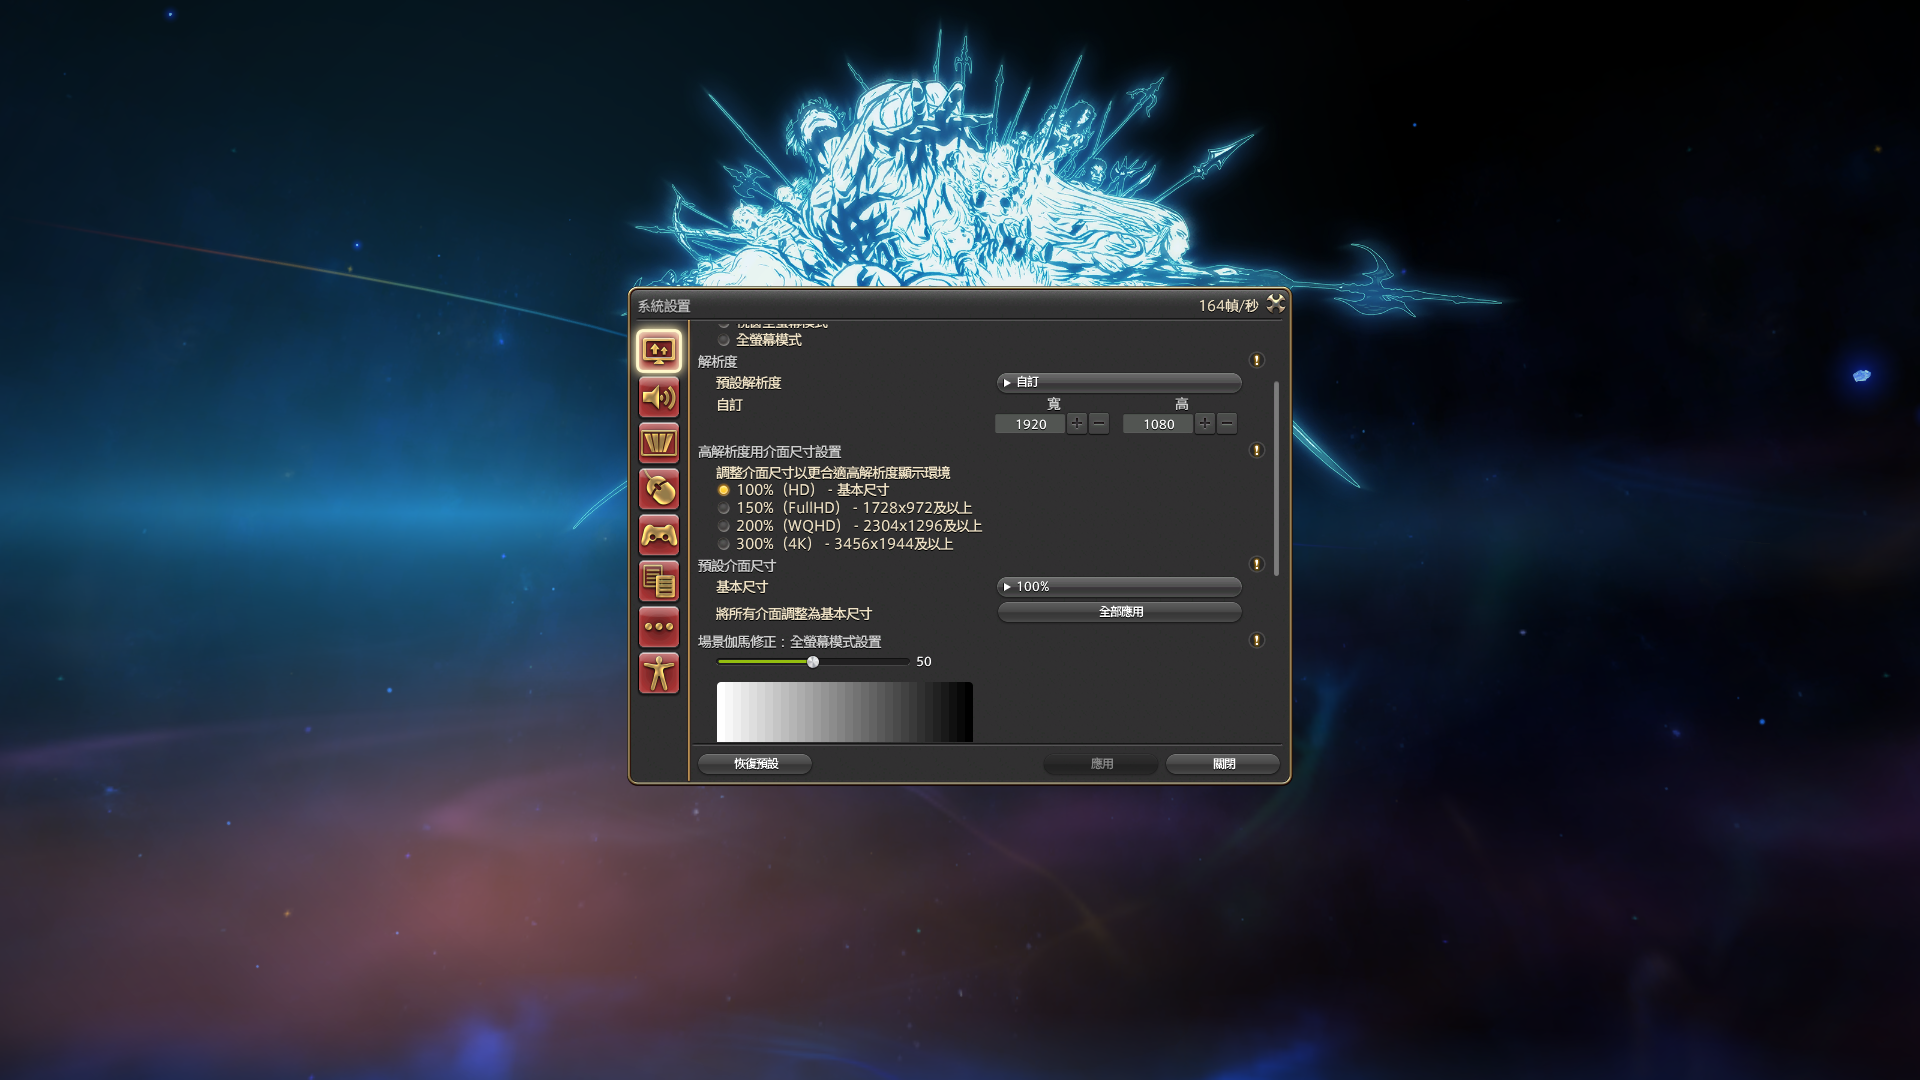Image resolution: width=1920 pixels, height=1080 pixels.
Task: Select the 全螢幕模式 fullscreen radio button
Action: (724, 340)
